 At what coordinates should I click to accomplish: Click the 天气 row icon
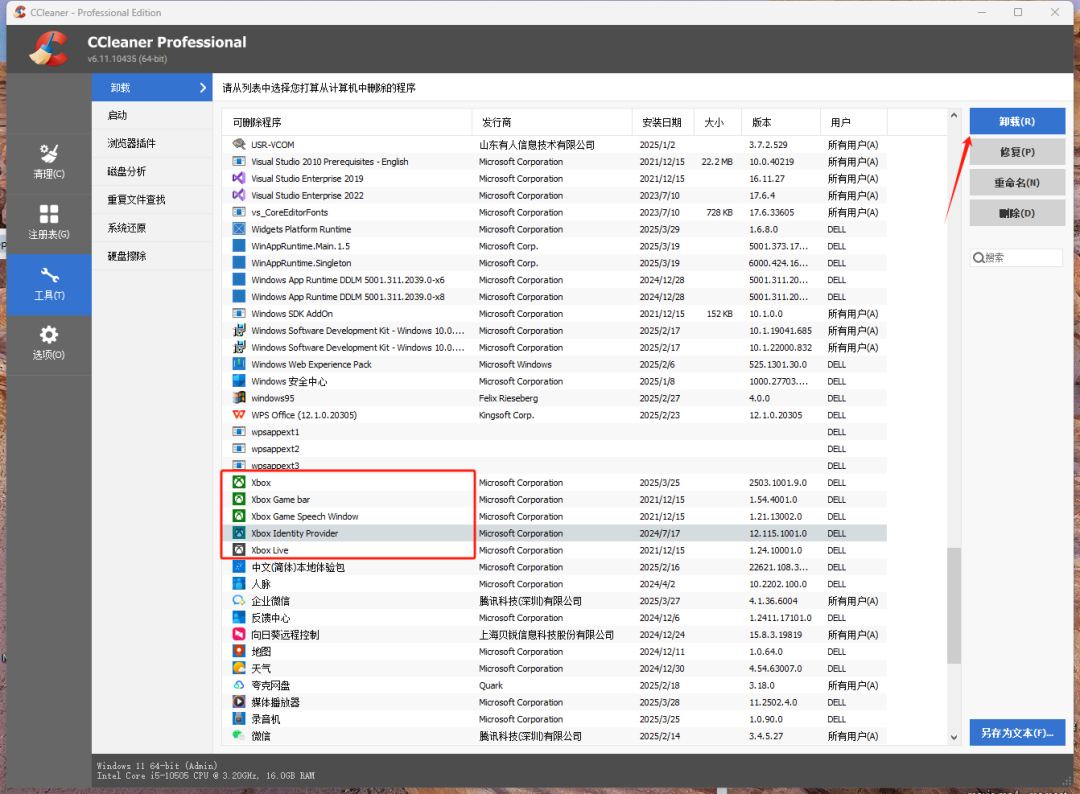pyautogui.click(x=239, y=668)
